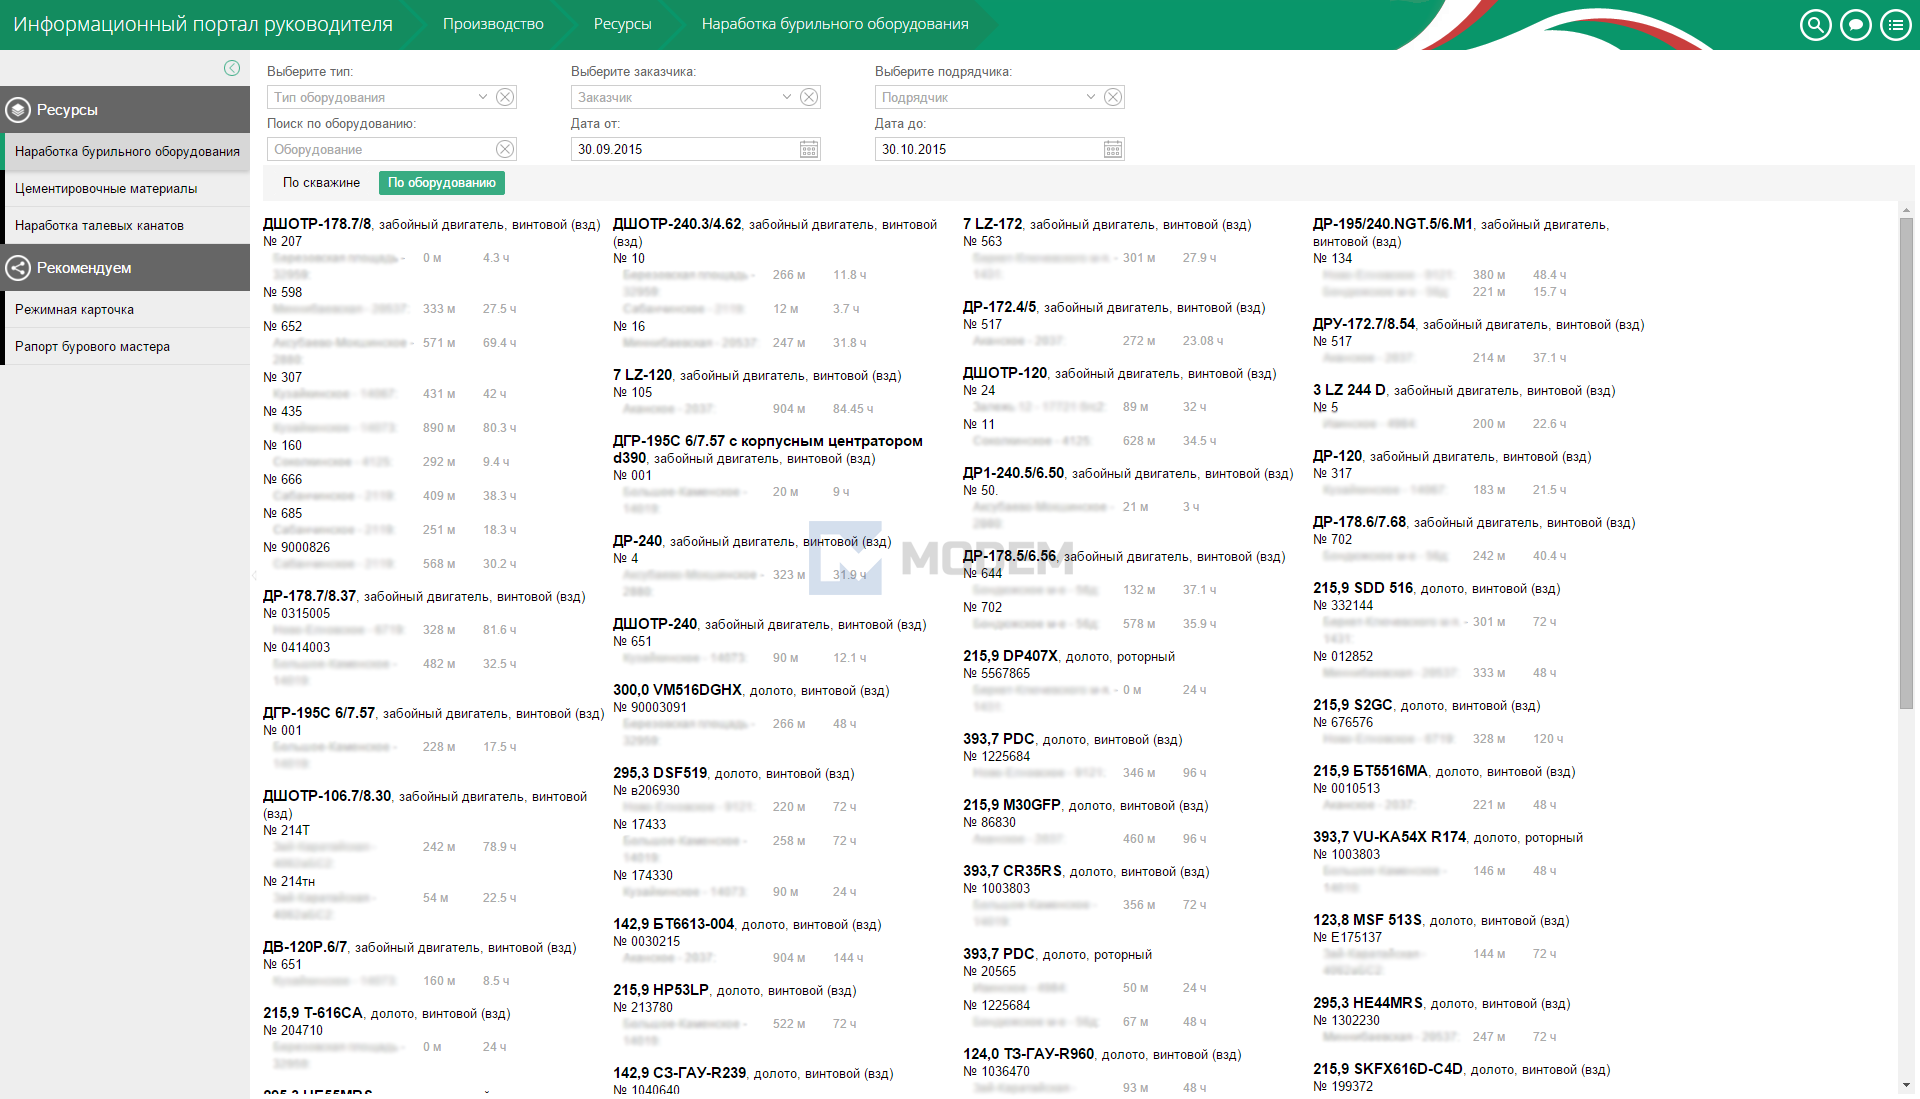Open calendar for Дата до field

click(1113, 149)
